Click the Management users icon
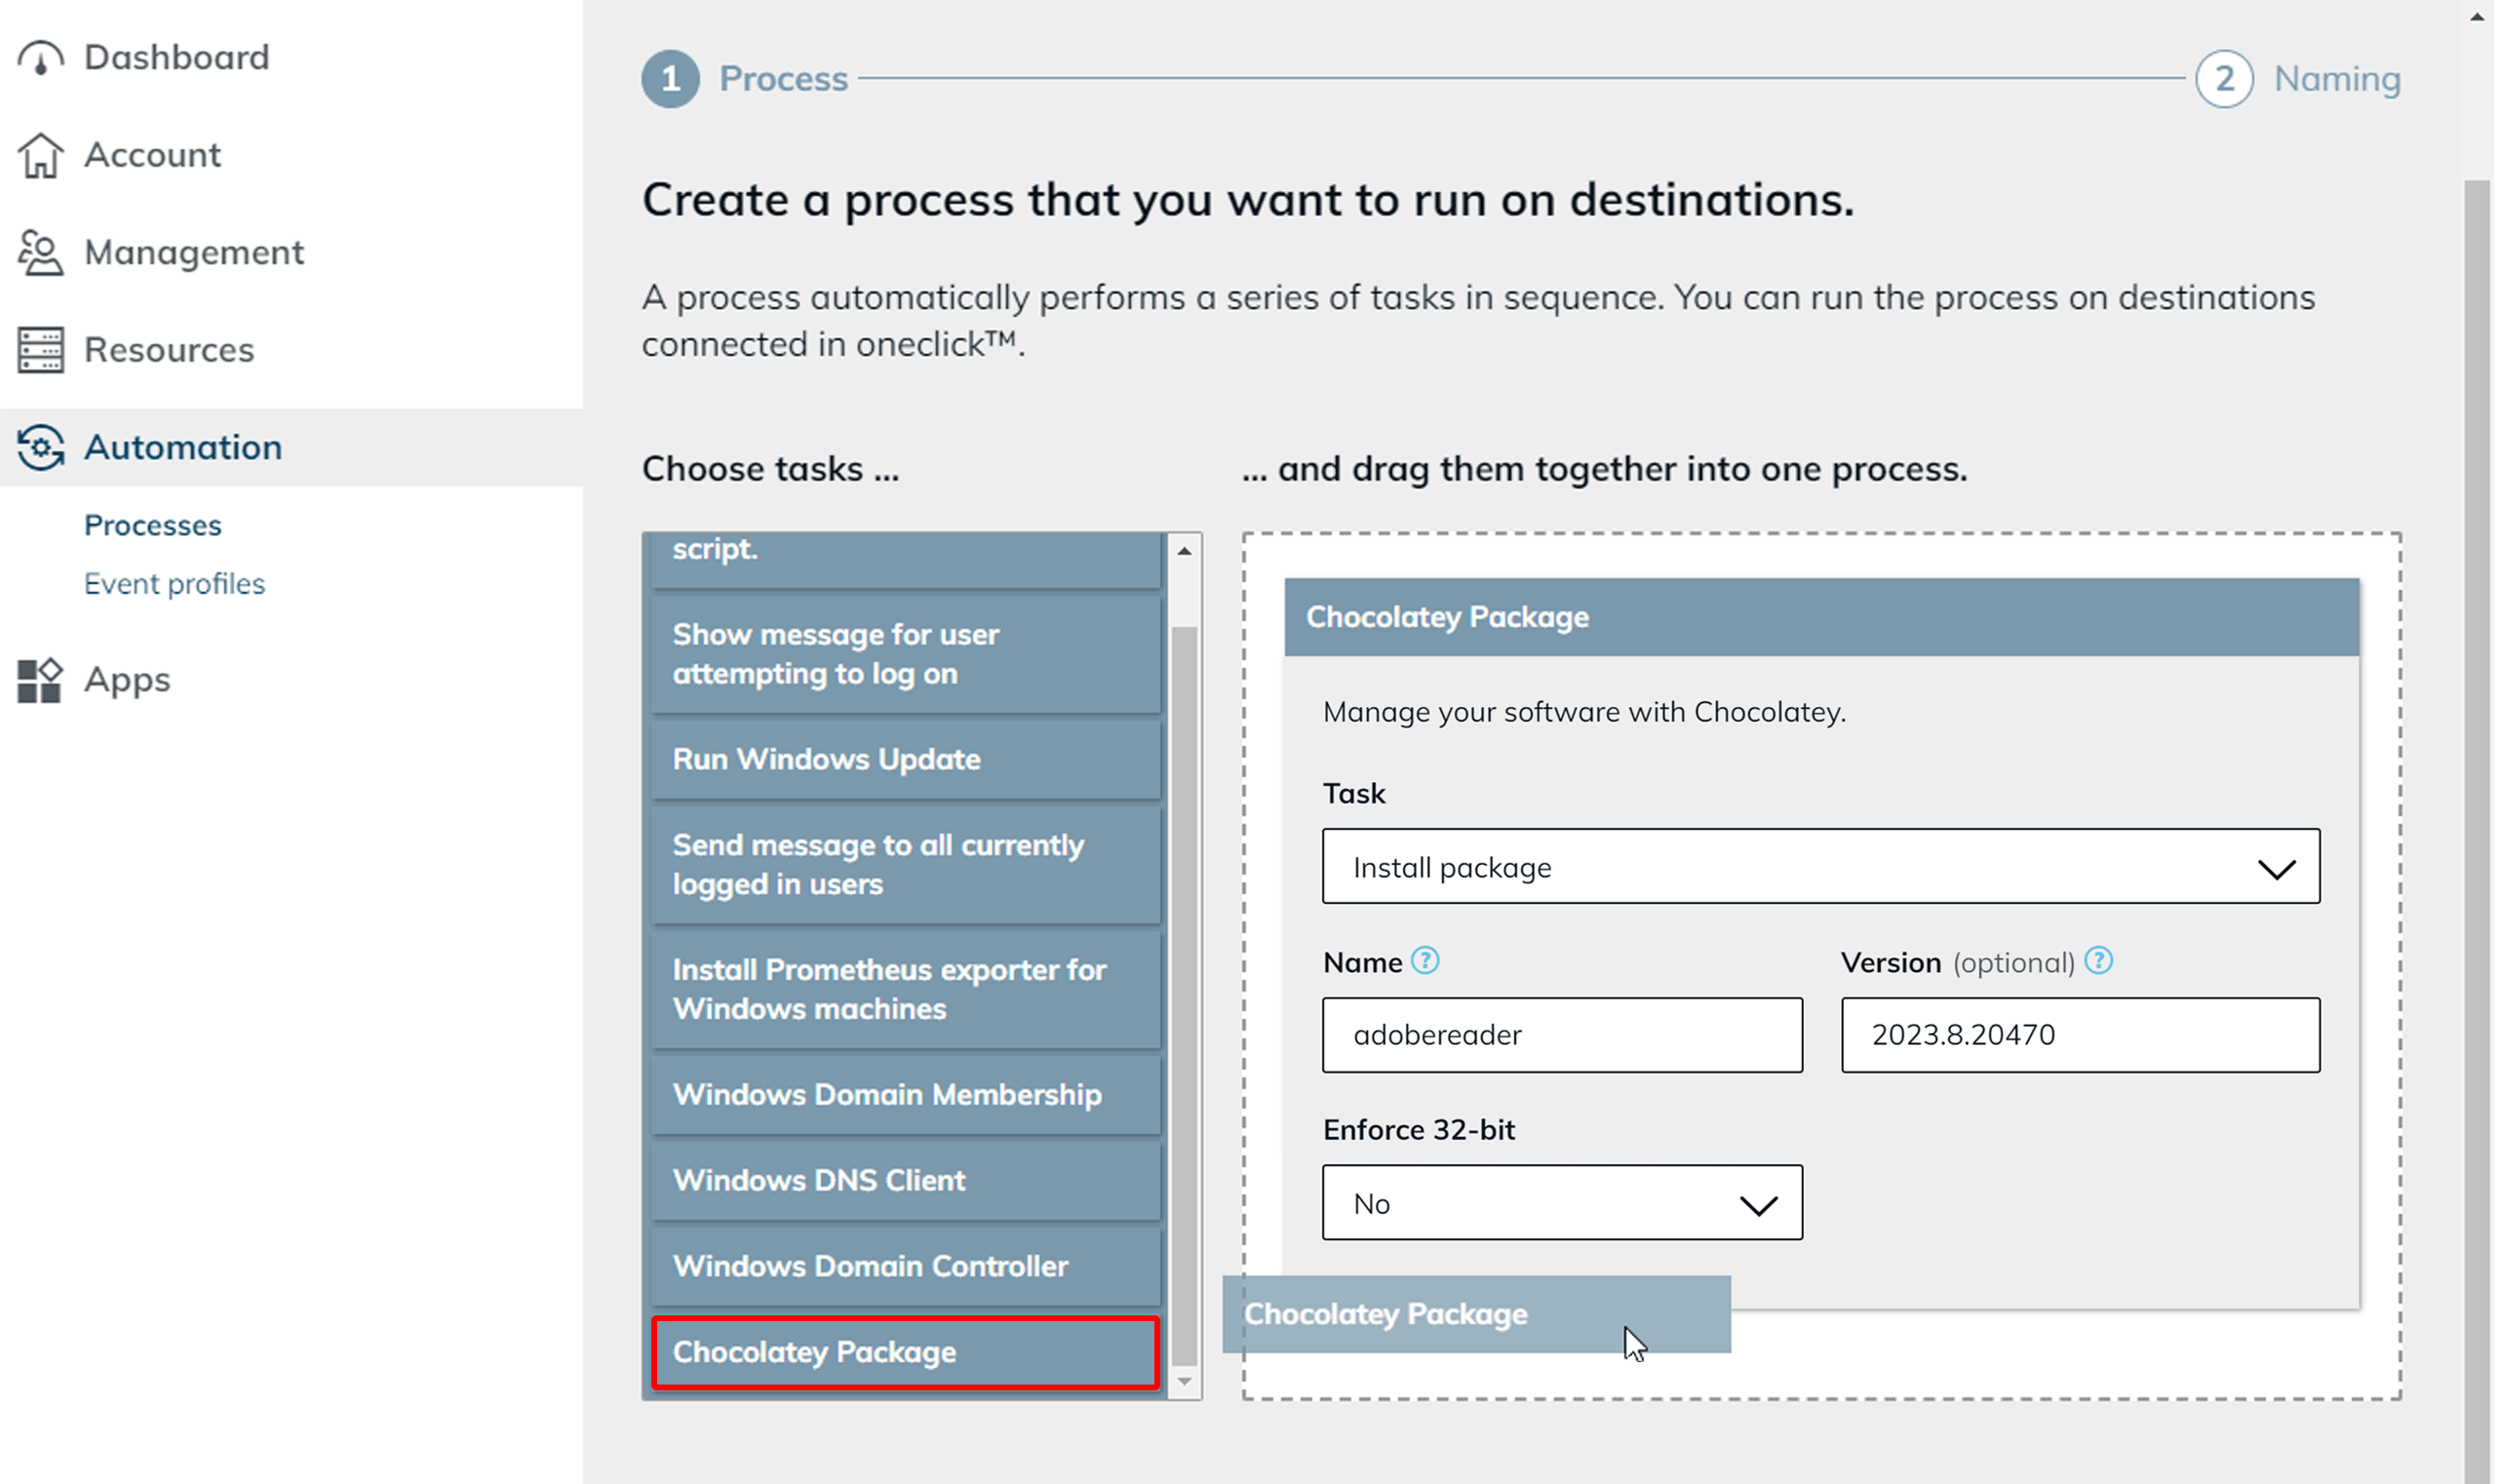The image size is (2496, 1484). pos(40,252)
